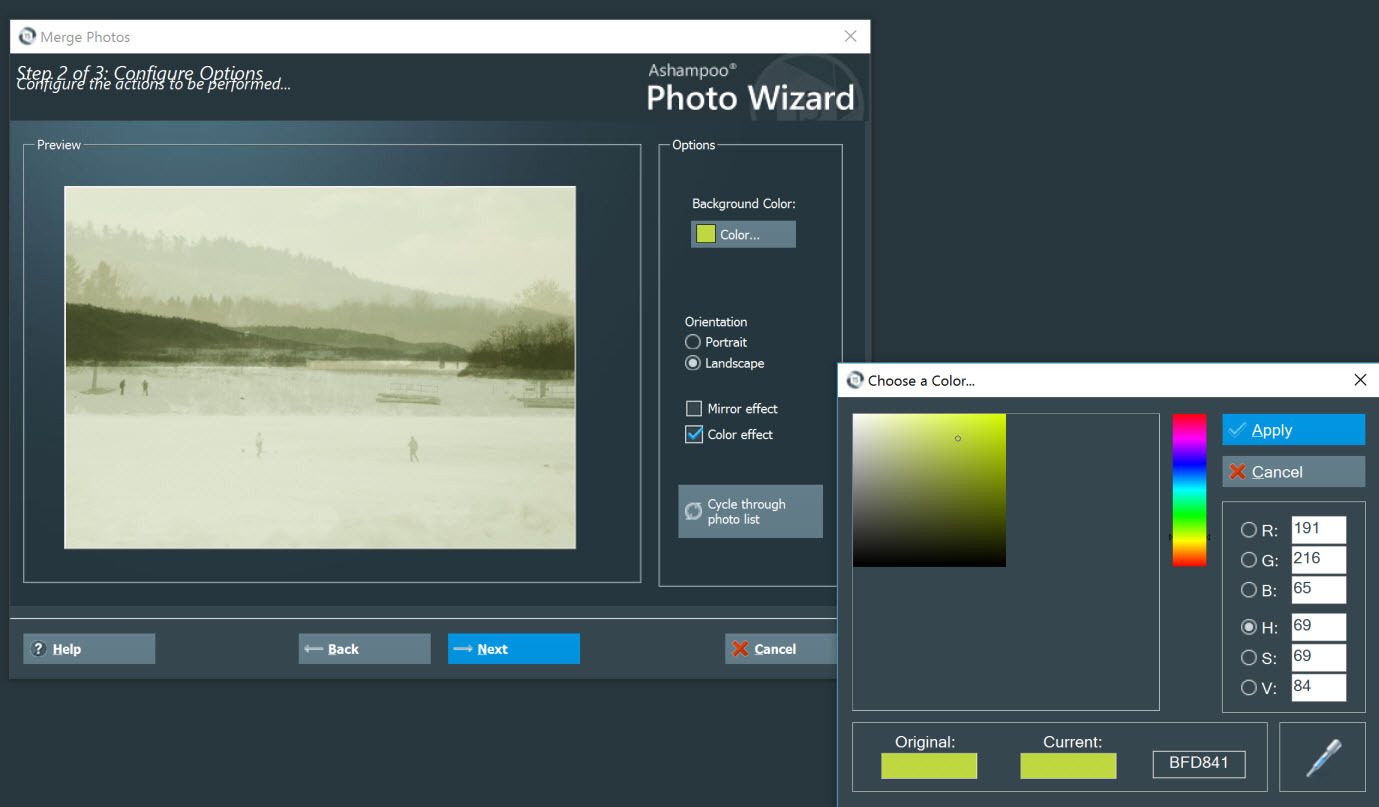The image size is (1379, 807).
Task: Select Portrait orientation
Action: tap(693, 342)
